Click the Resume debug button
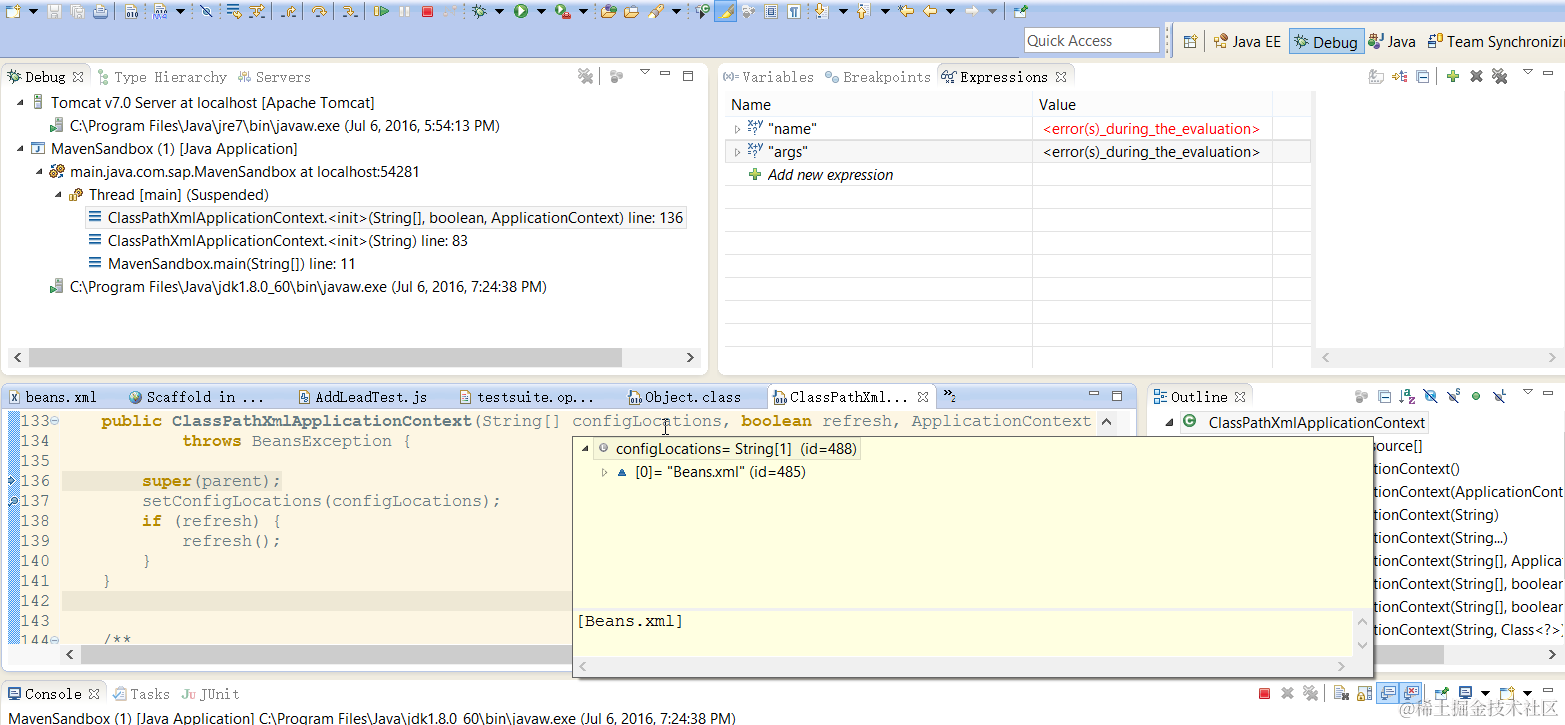This screenshot has width=1565, height=725. [x=381, y=11]
